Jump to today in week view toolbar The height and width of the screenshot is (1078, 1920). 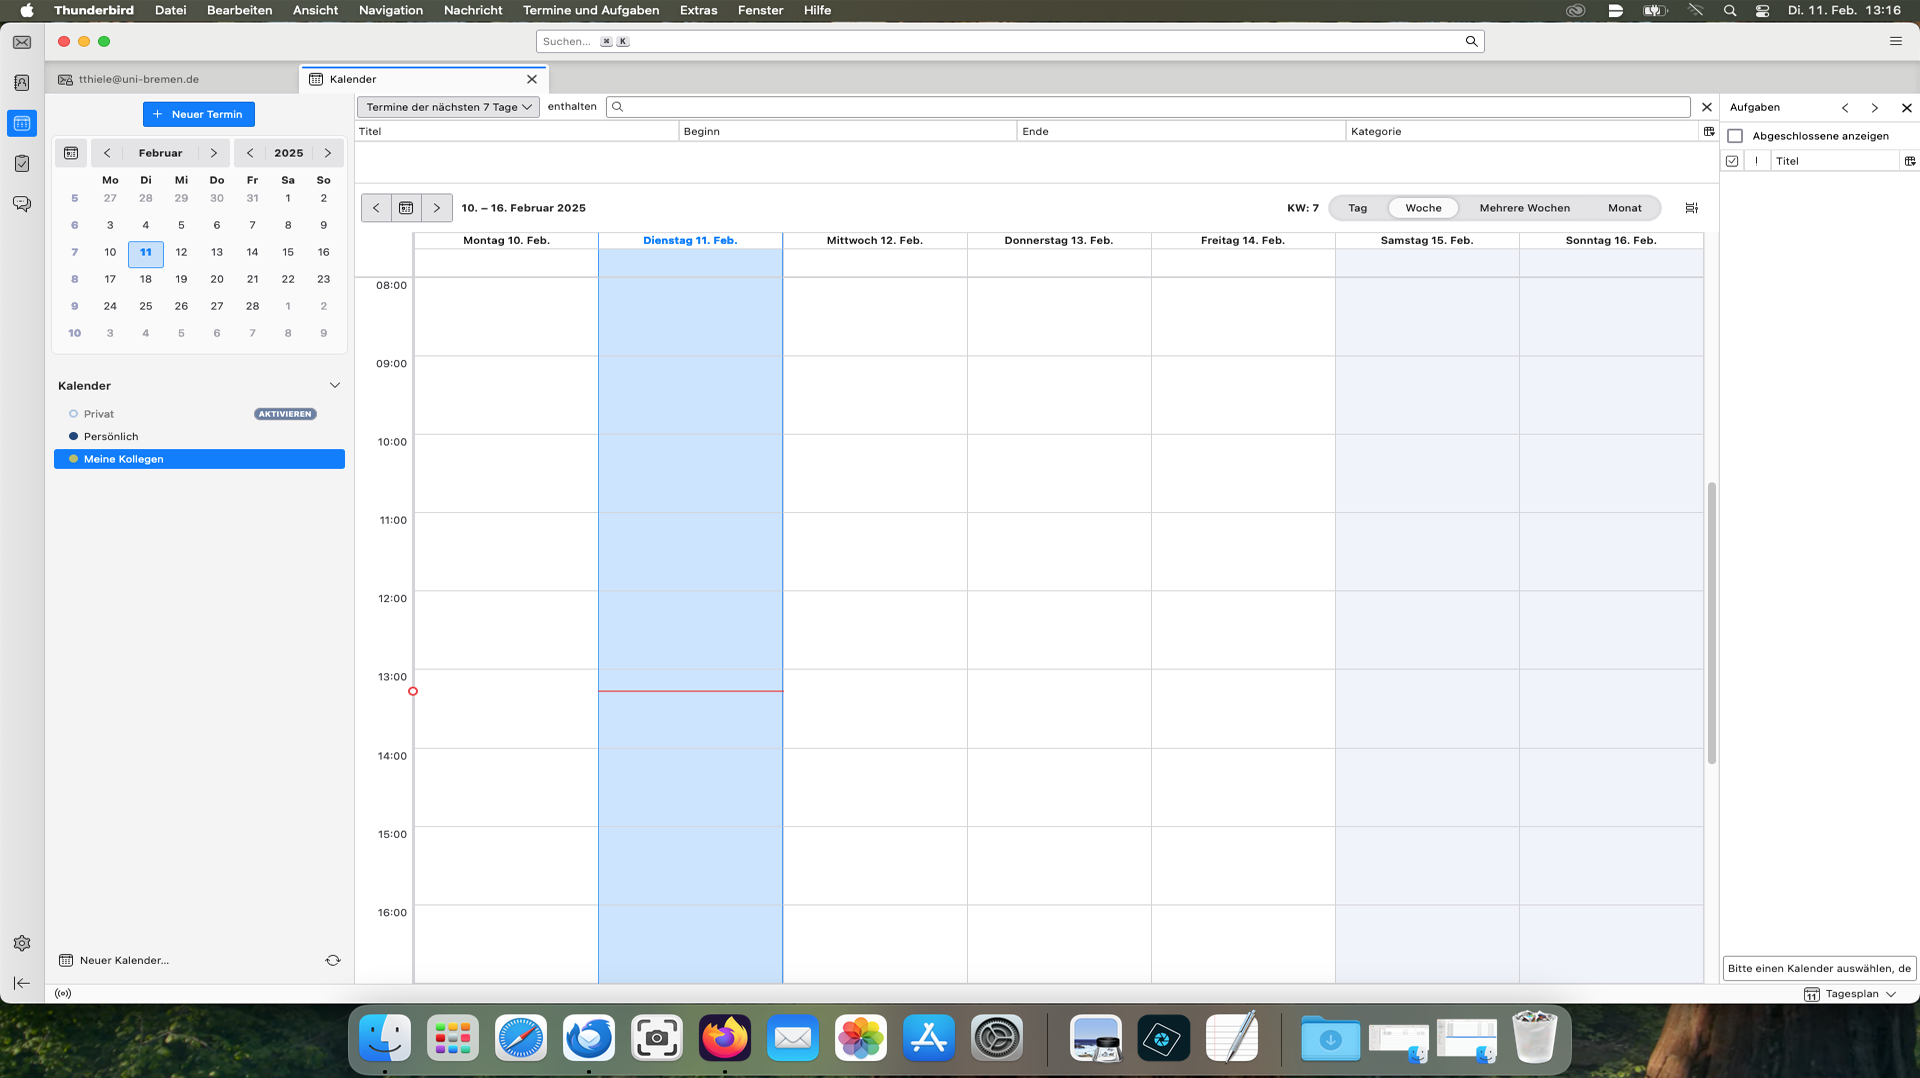click(x=406, y=208)
